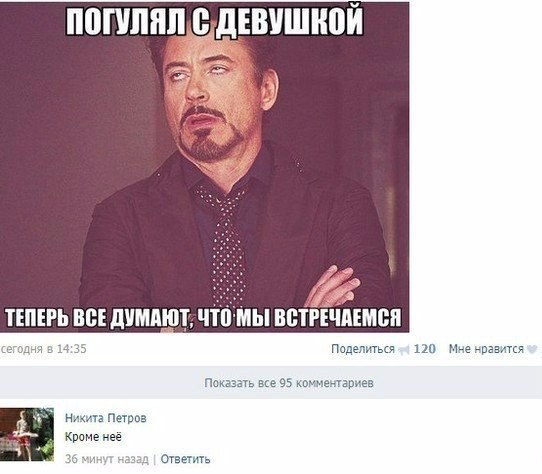Click the caption ТЕПЕРЬ ВСЕ ДУМАЮТ, ЧТО МЫ ВСТРЕЧАЕМСЯ
The image size is (542, 474).
203,317
